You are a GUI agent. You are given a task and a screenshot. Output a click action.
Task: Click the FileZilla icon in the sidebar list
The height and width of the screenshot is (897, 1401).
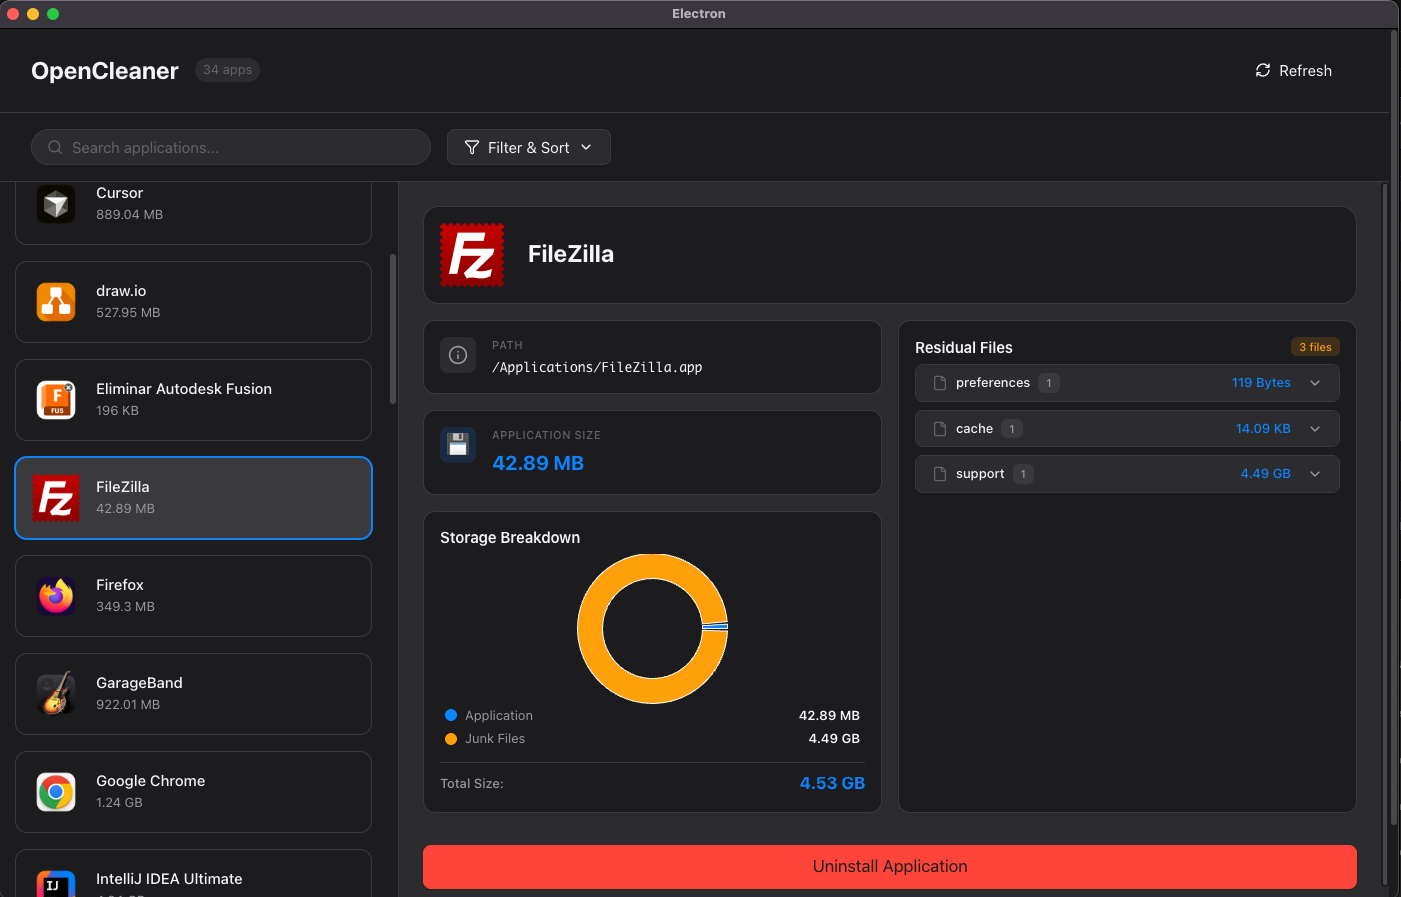pyautogui.click(x=56, y=498)
